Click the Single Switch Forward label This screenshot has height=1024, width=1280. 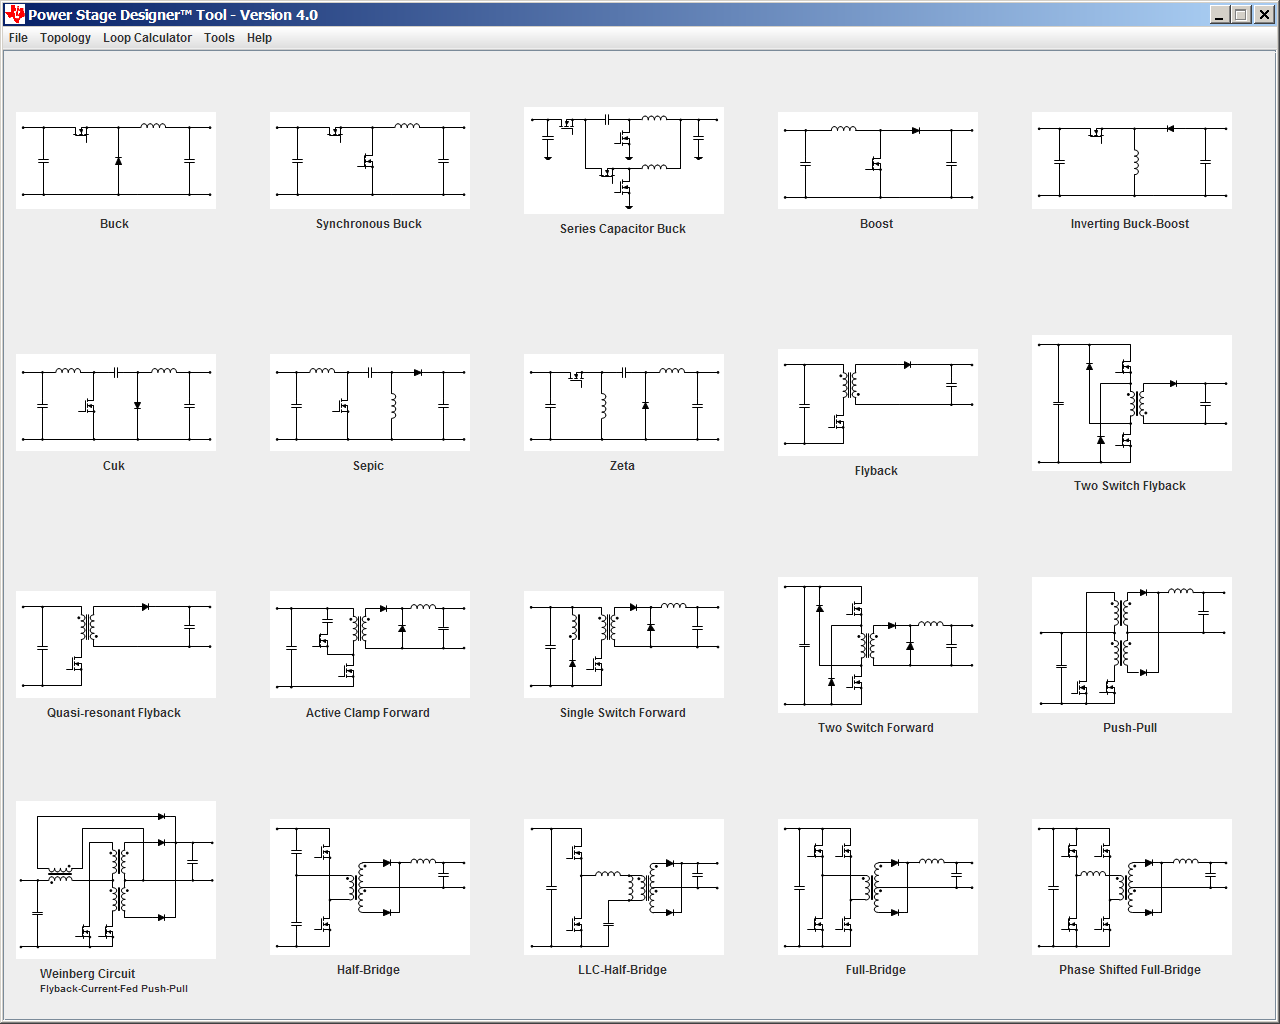click(x=623, y=713)
